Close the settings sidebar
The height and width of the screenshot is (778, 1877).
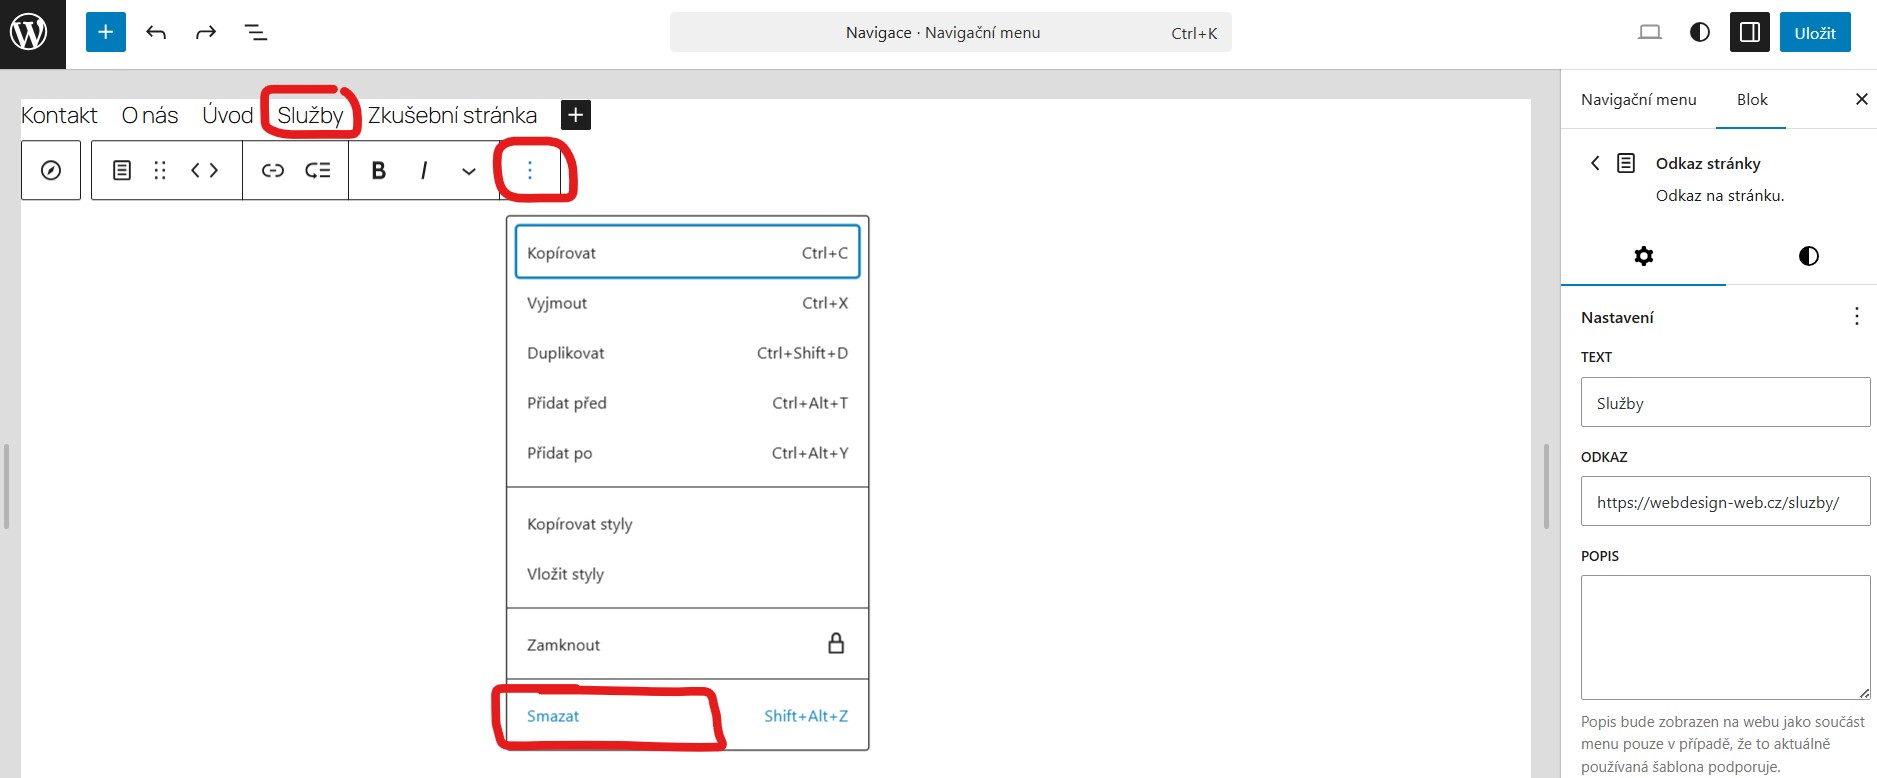click(x=1861, y=99)
